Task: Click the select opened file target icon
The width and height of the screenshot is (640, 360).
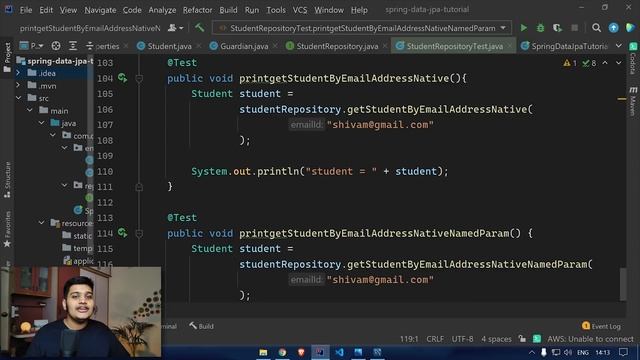Action: (x=56, y=46)
